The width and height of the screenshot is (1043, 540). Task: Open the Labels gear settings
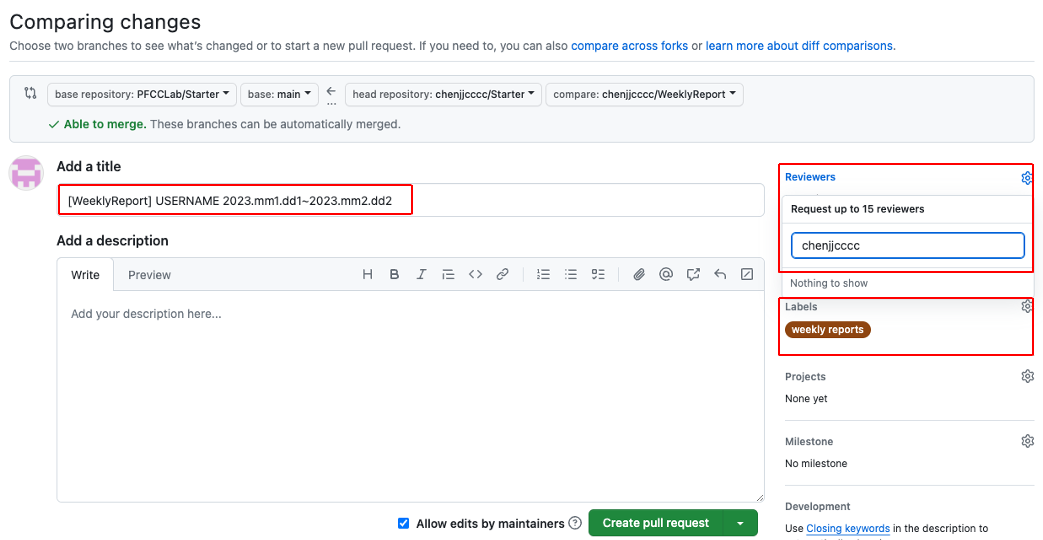1027,307
